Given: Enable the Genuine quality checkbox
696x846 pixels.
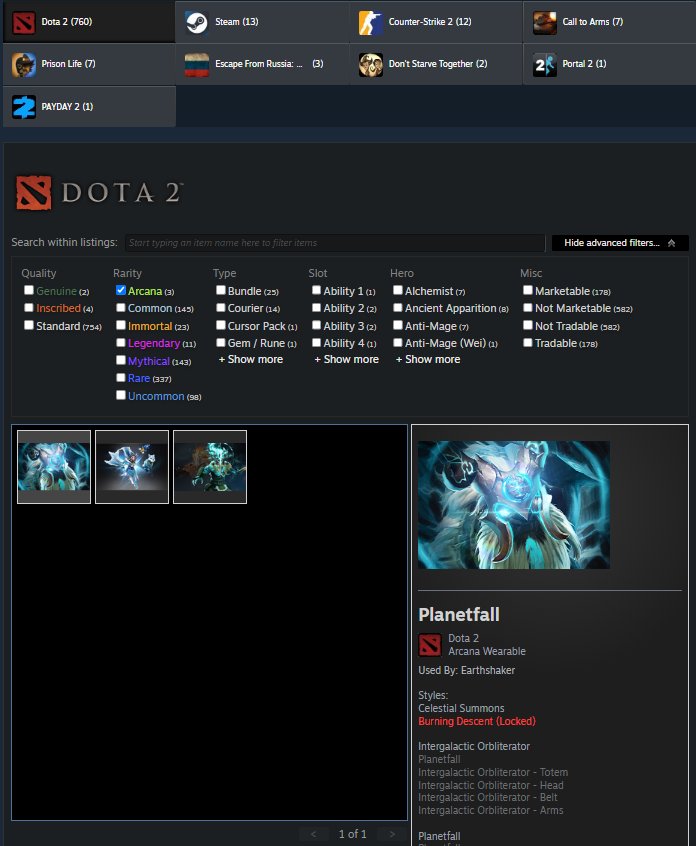Looking at the screenshot, I should tap(29, 290).
